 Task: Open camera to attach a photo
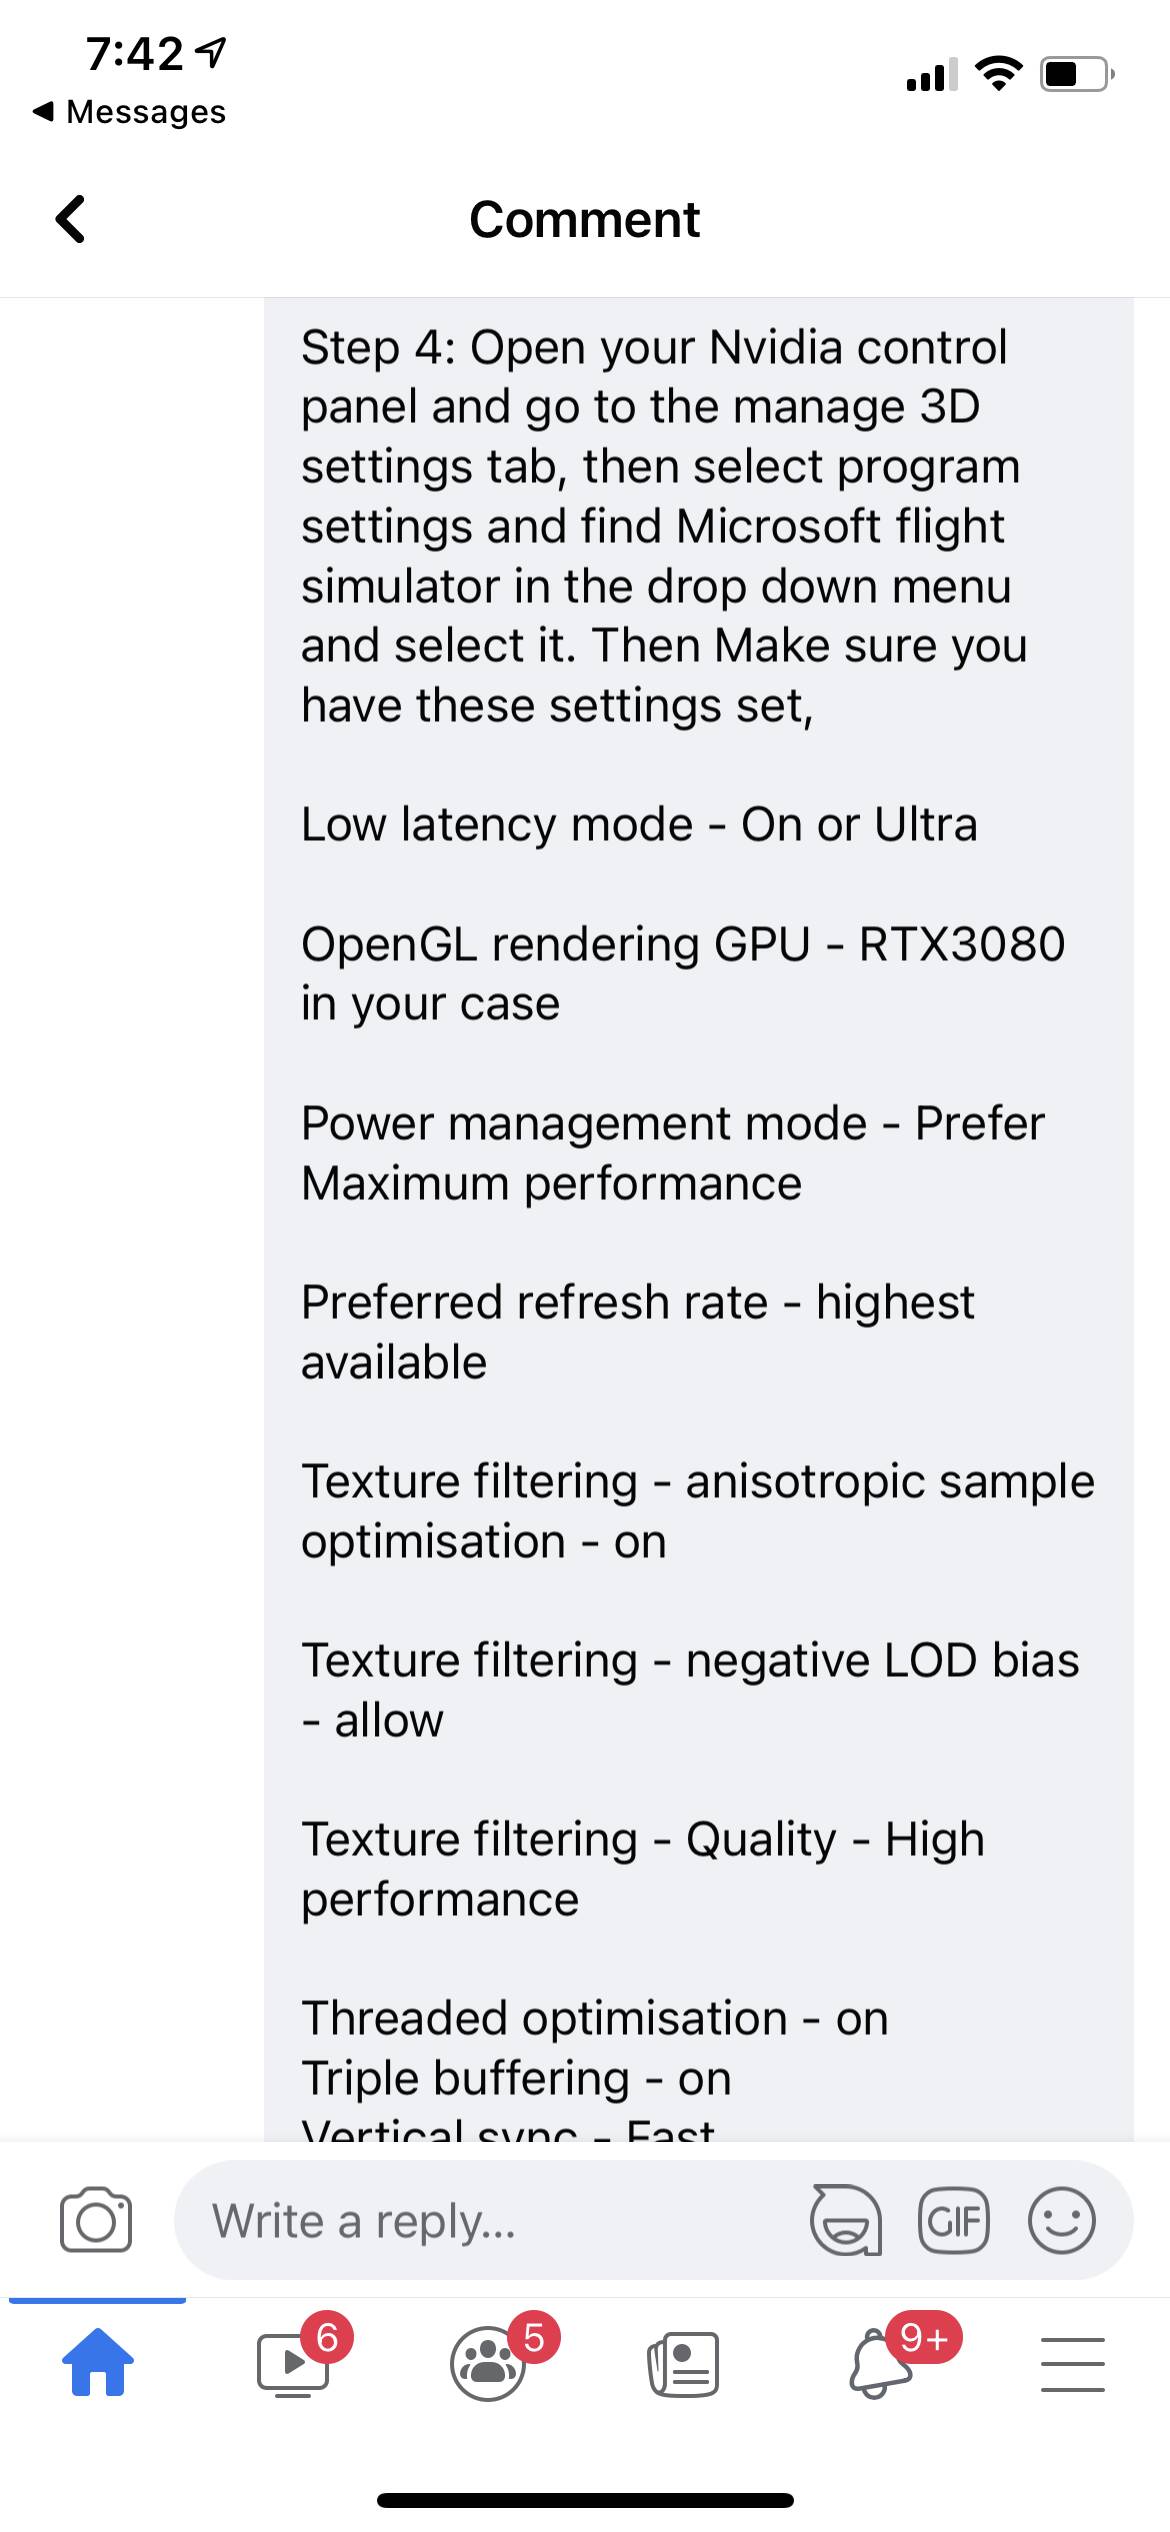(96, 2221)
